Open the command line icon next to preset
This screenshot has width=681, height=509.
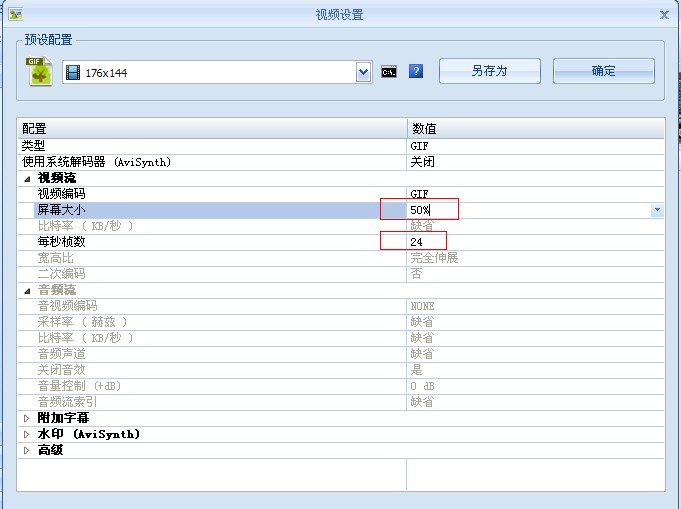click(x=389, y=72)
